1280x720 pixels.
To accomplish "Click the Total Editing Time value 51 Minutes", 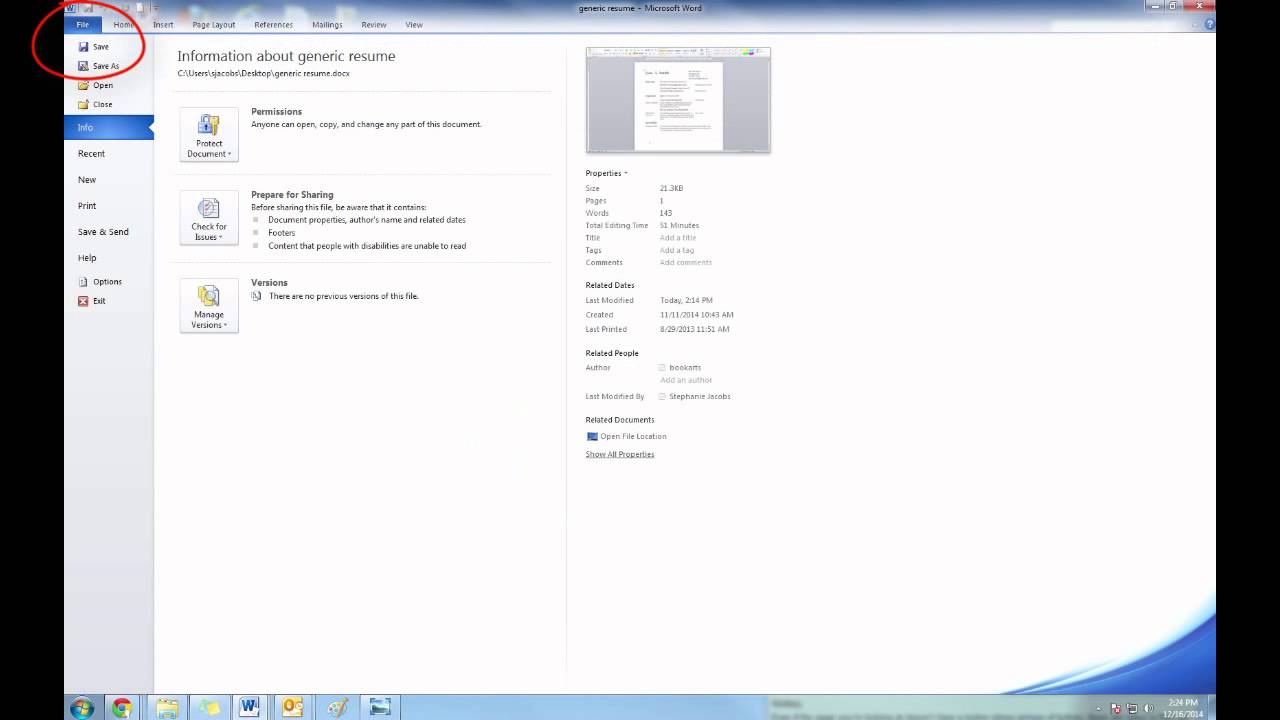I will click(679, 225).
